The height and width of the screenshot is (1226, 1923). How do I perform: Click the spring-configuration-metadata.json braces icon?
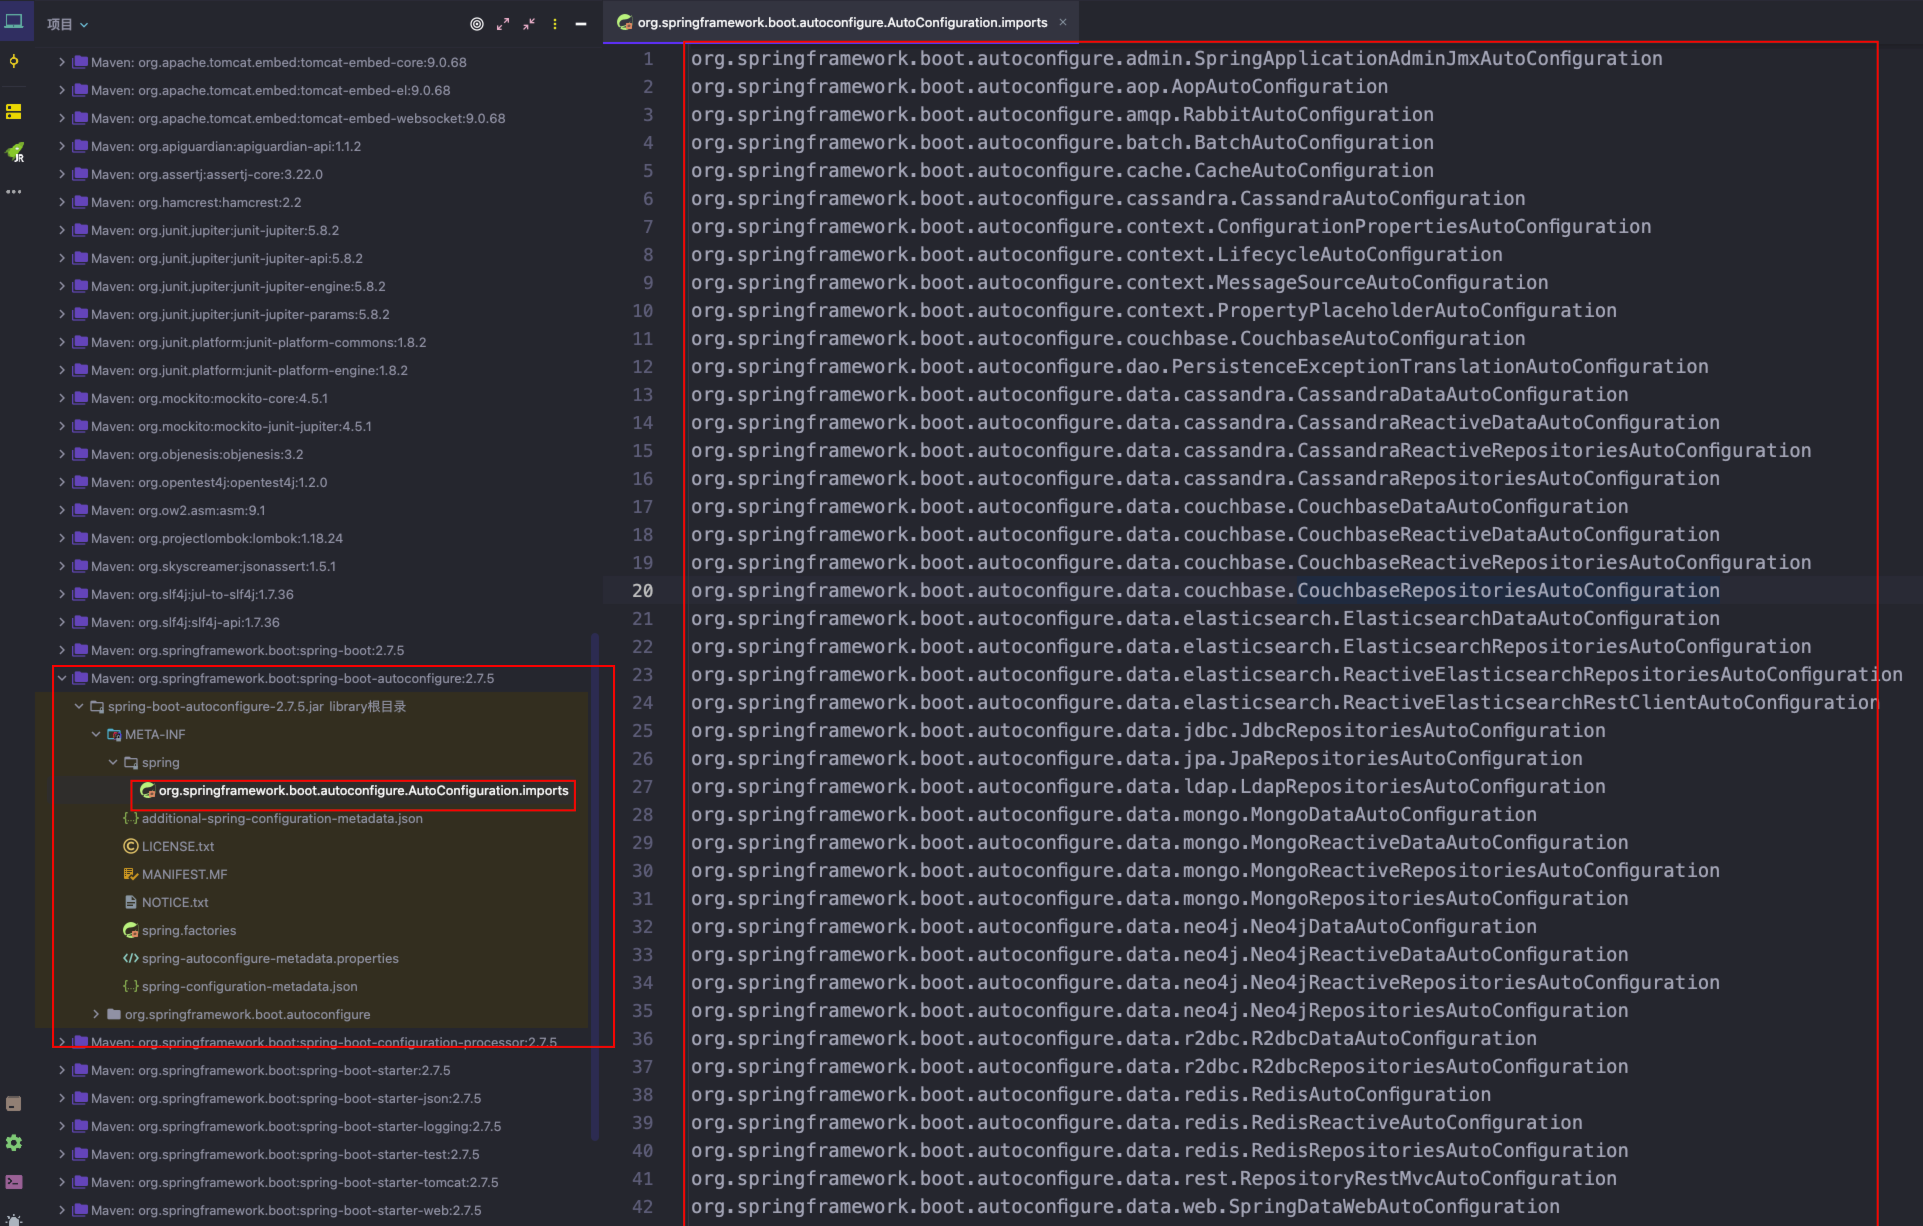click(x=130, y=986)
